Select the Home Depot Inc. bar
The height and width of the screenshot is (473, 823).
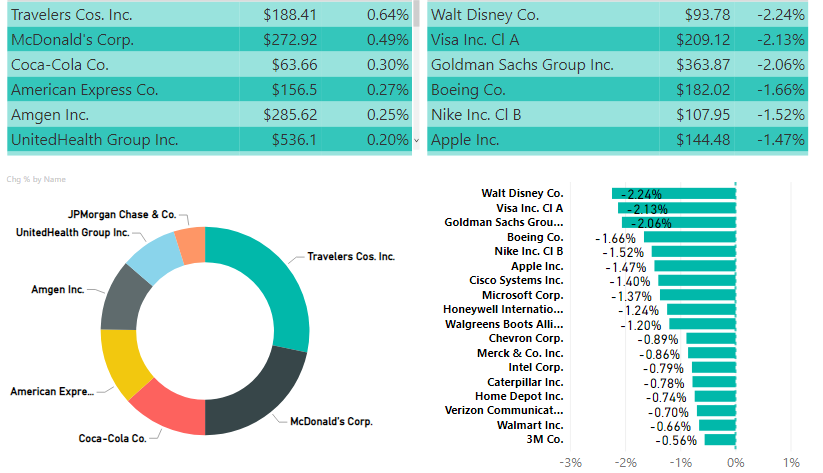coord(715,396)
